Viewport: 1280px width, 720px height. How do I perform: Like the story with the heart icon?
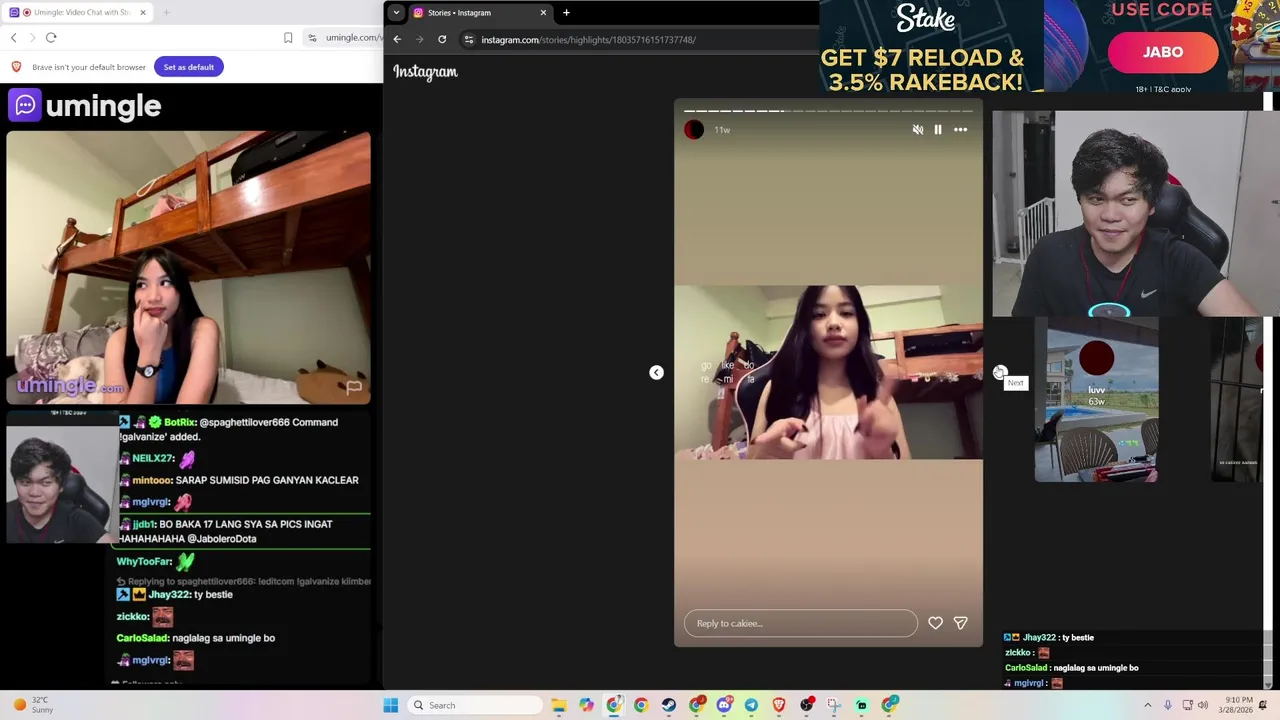tap(935, 623)
